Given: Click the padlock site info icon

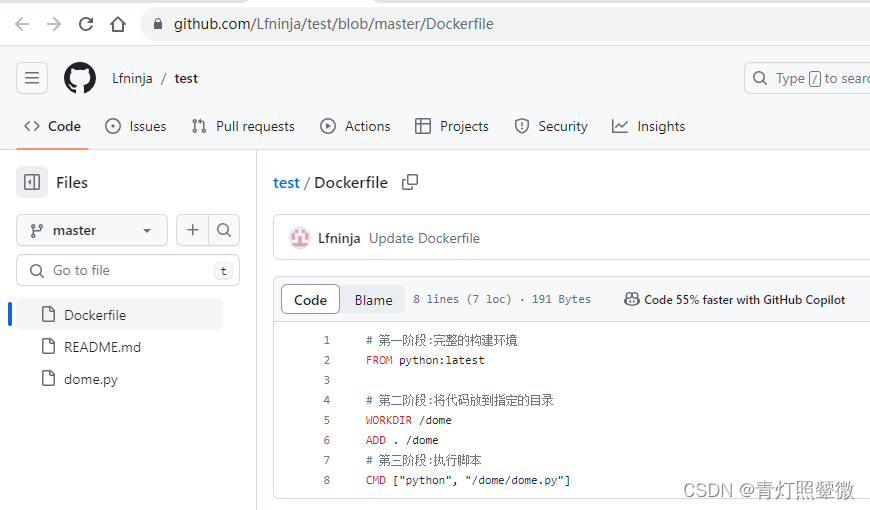Looking at the screenshot, I should pyautogui.click(x=158, y=24).
